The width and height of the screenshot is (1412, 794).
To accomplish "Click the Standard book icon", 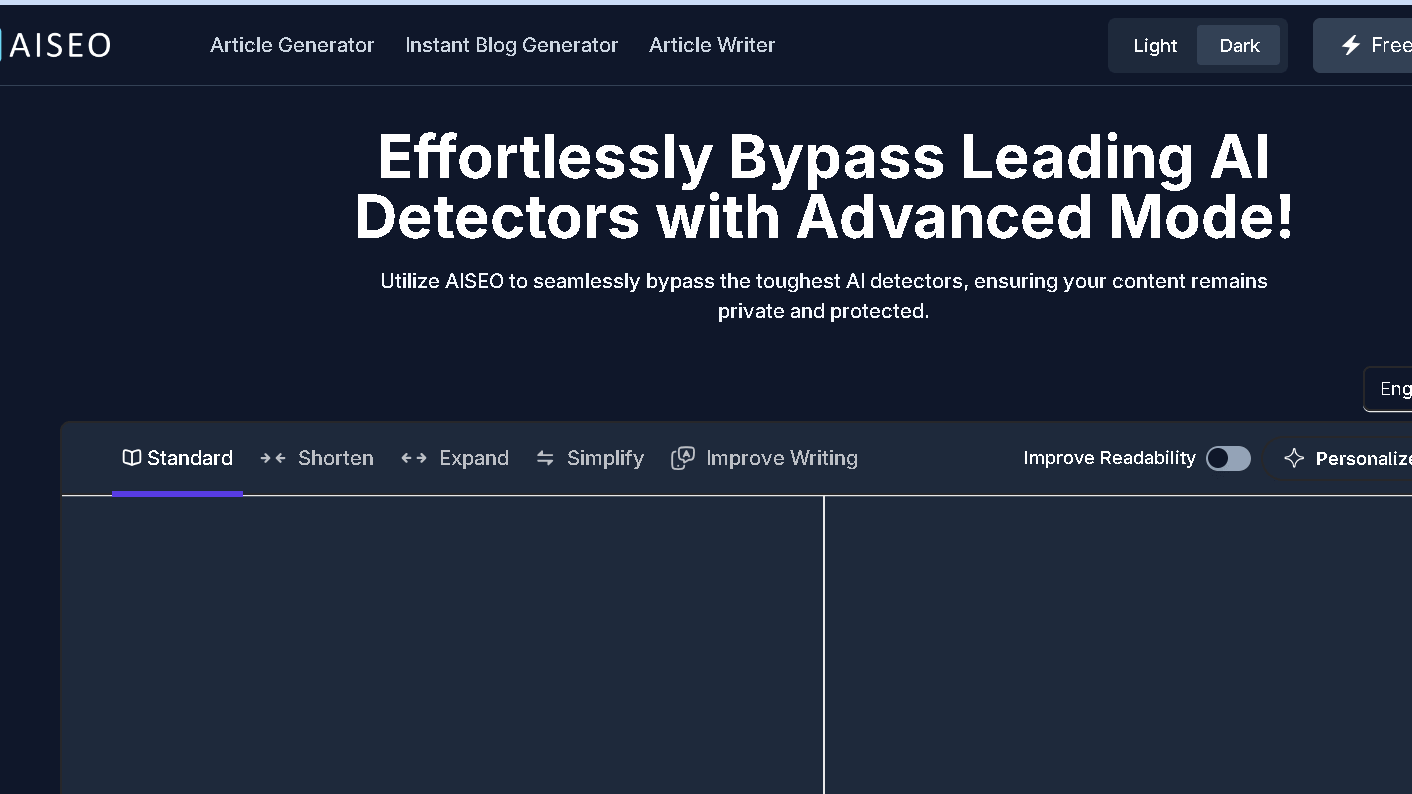I will pyautogui.click(x=131, y=458).
